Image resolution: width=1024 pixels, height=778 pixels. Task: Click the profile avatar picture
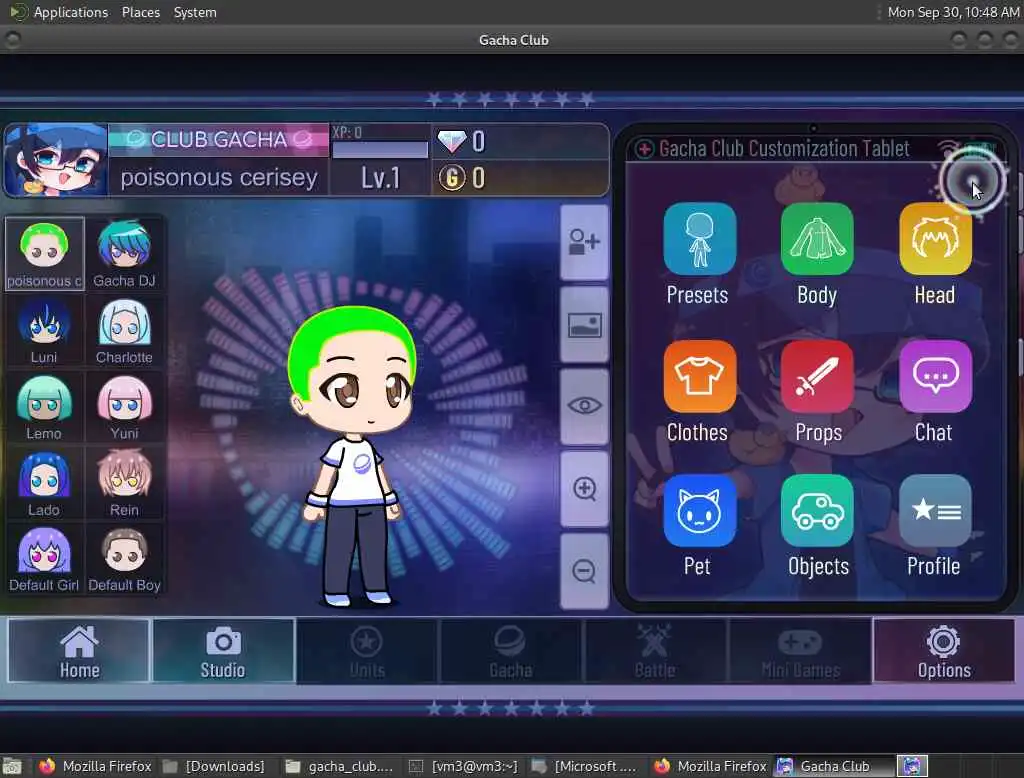point(56,159)
